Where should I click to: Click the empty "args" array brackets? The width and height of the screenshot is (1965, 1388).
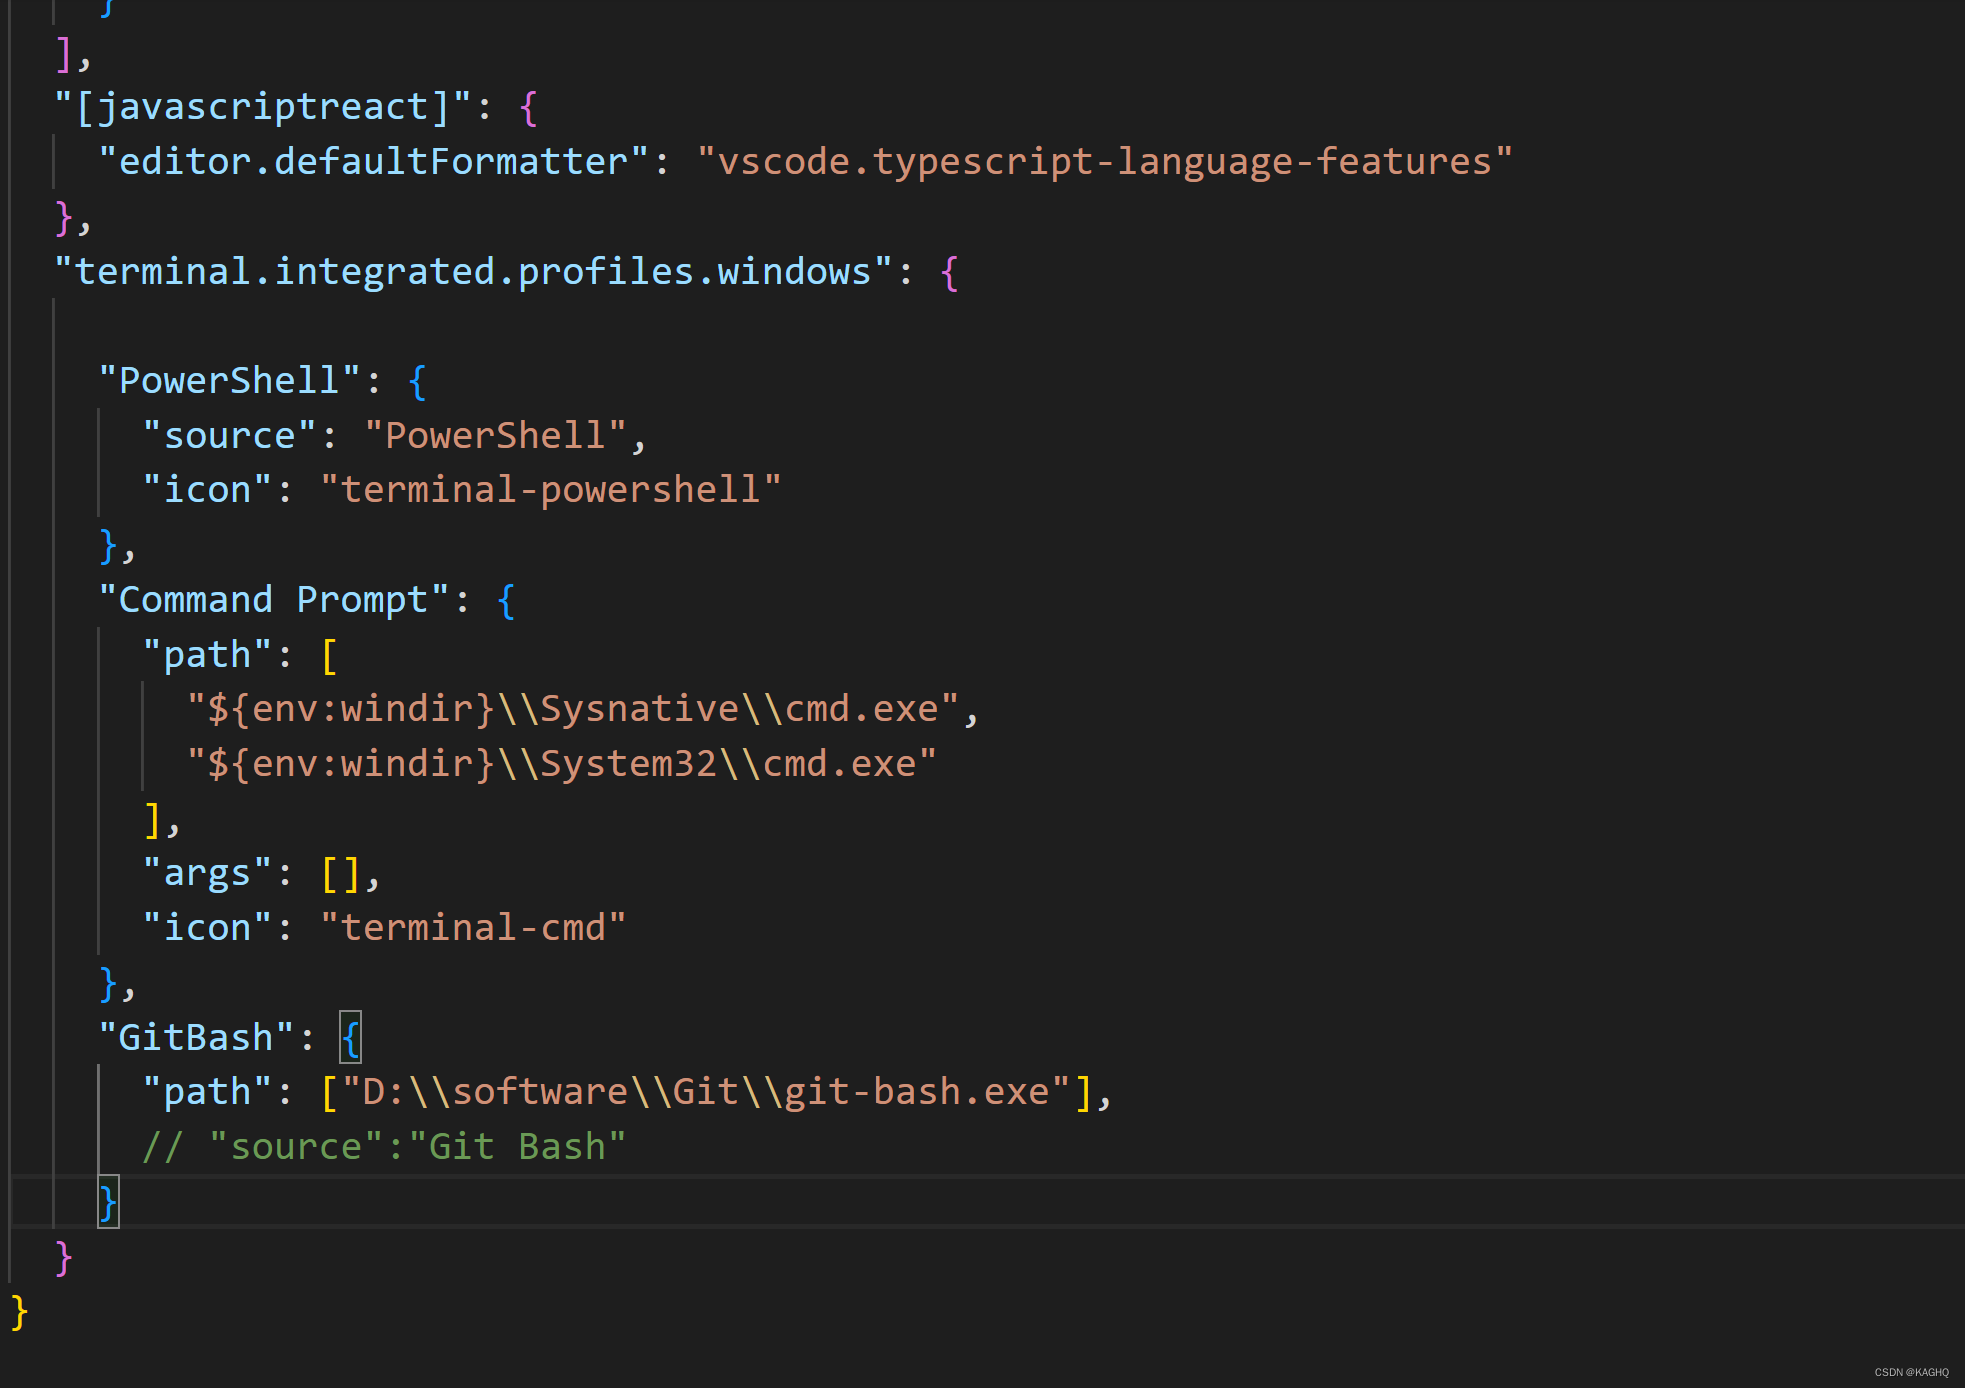click(x=340, y=874)
